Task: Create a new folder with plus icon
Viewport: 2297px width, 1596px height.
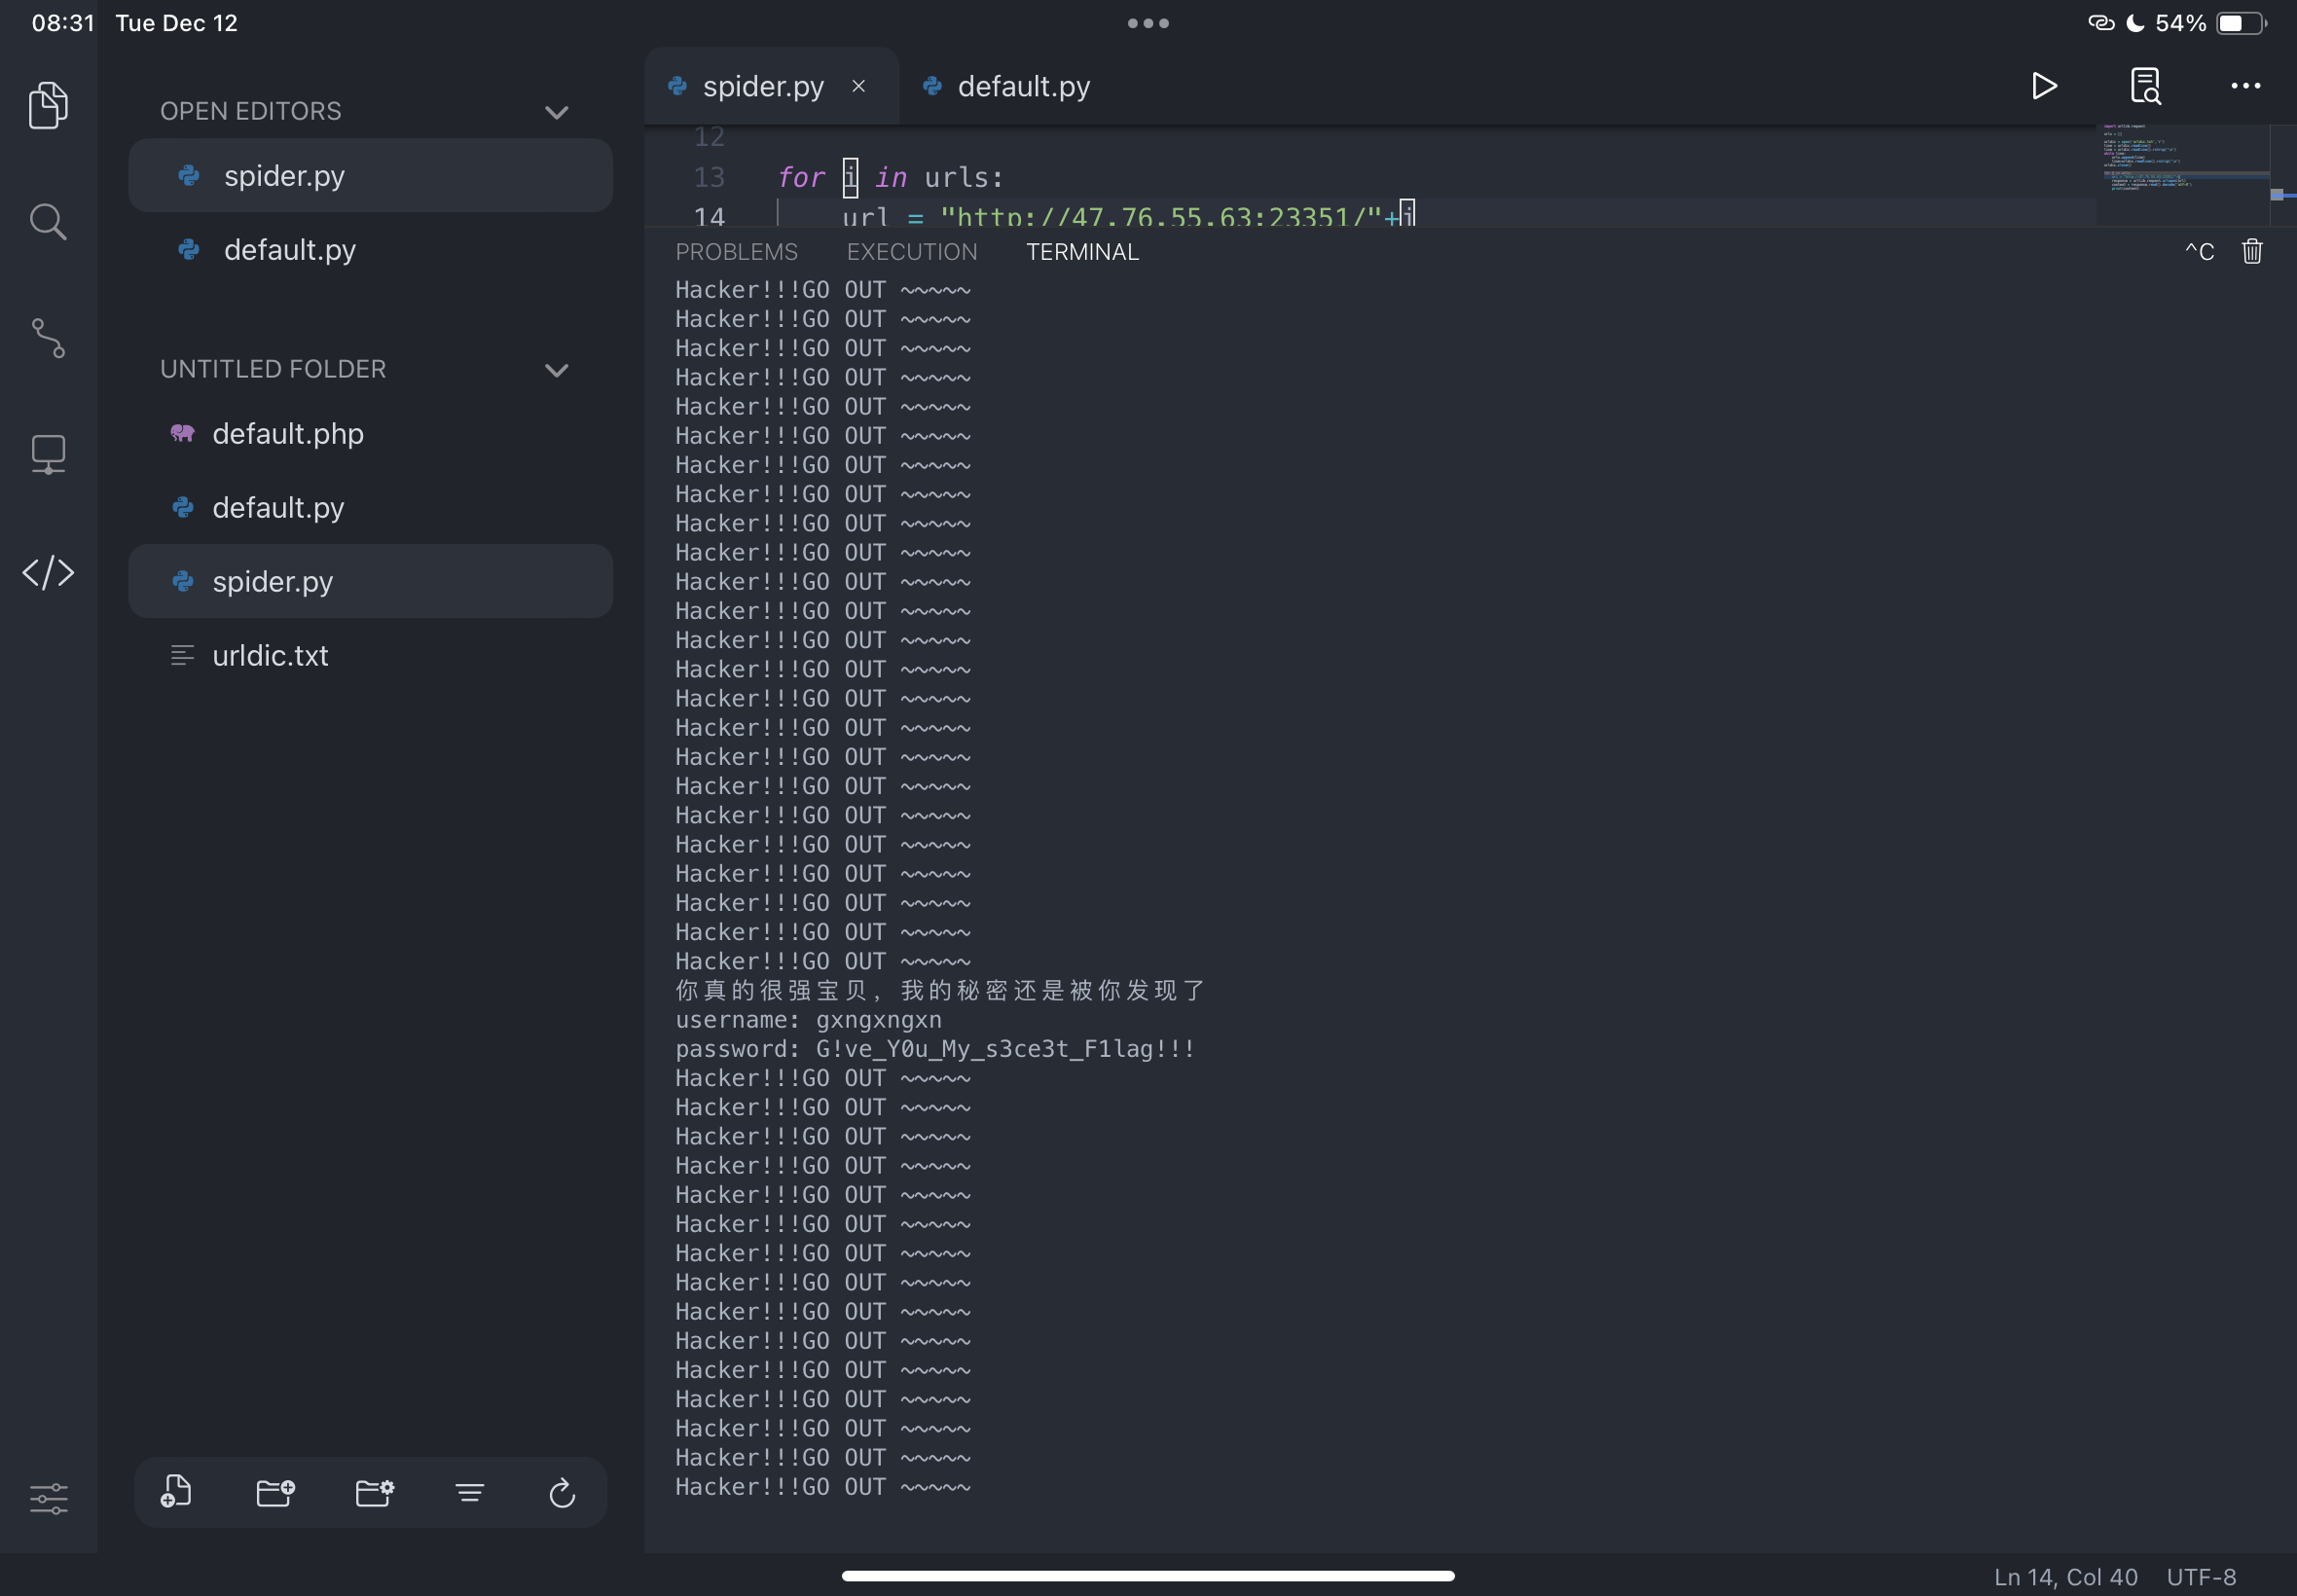Action: [275, 1492]
